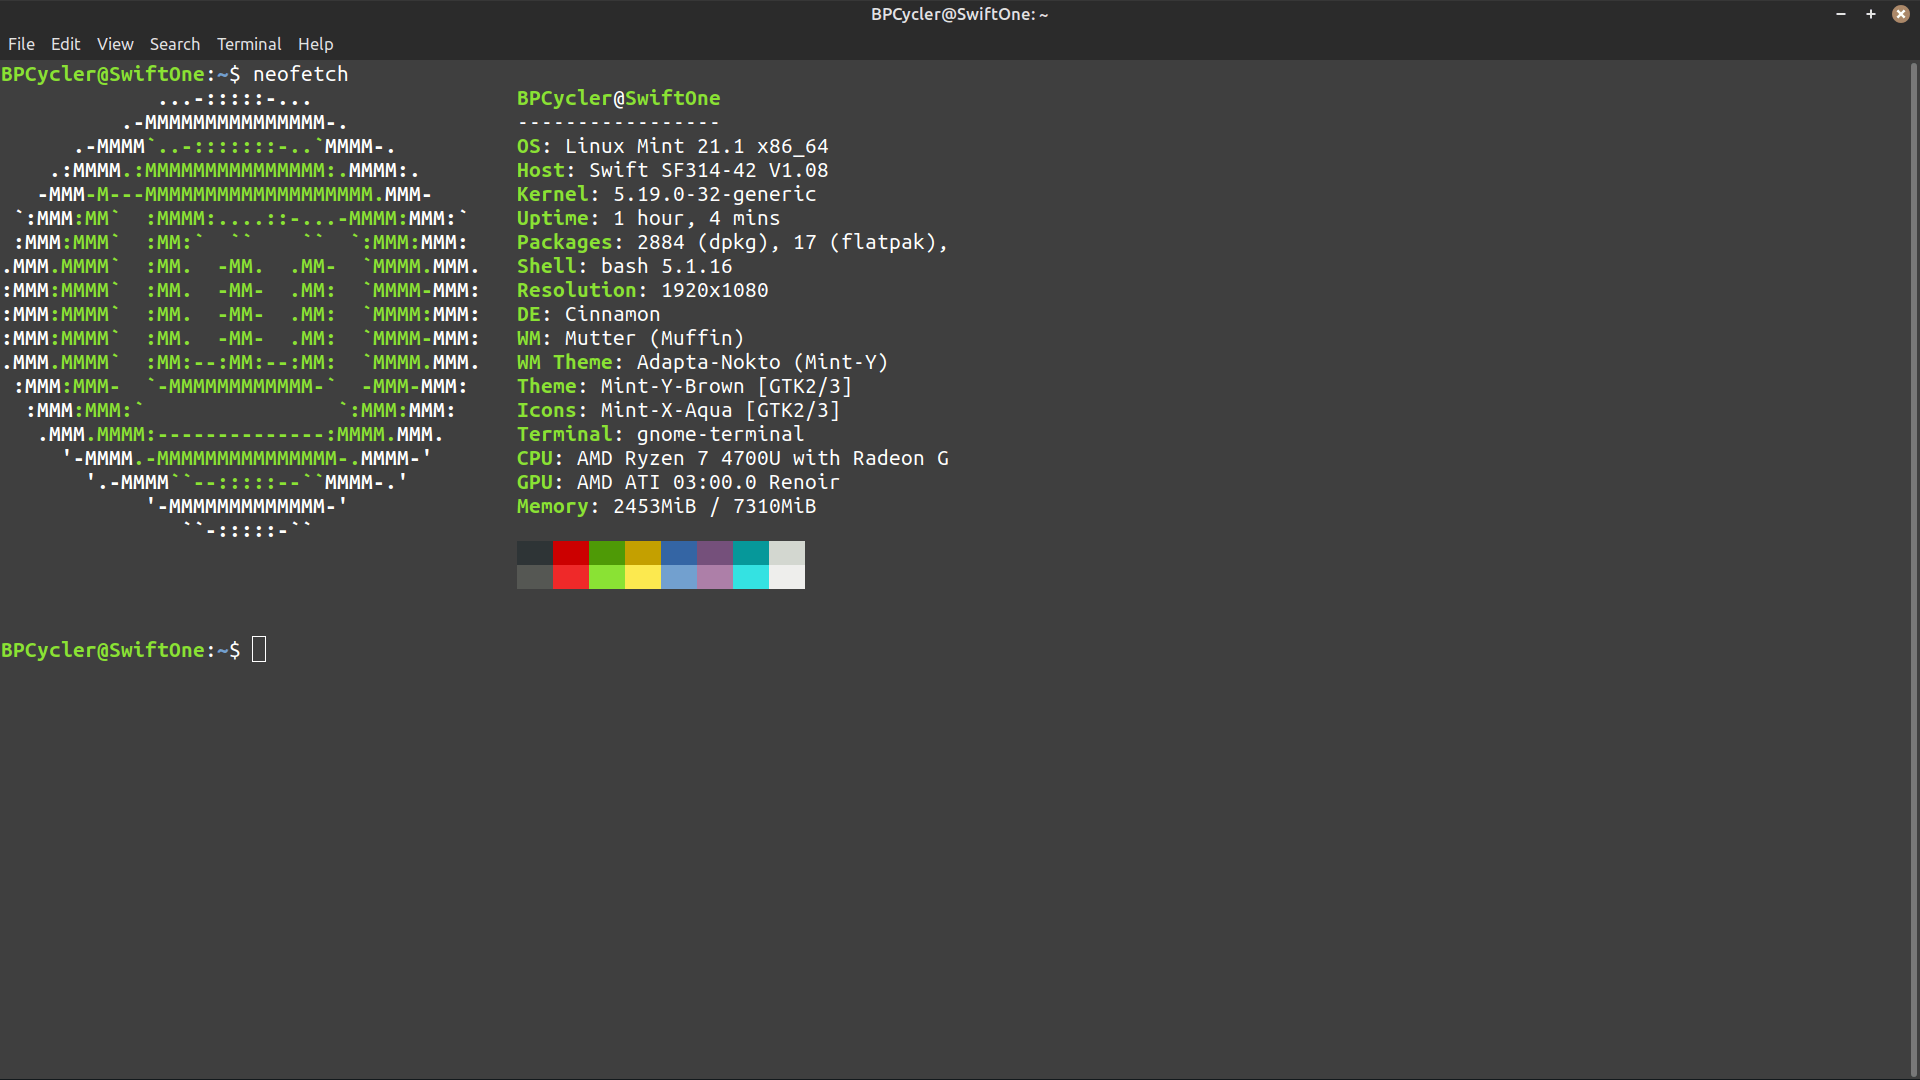1920x1080 pixels.
Task: Open the Terminal menu
Action: (249, 44)
